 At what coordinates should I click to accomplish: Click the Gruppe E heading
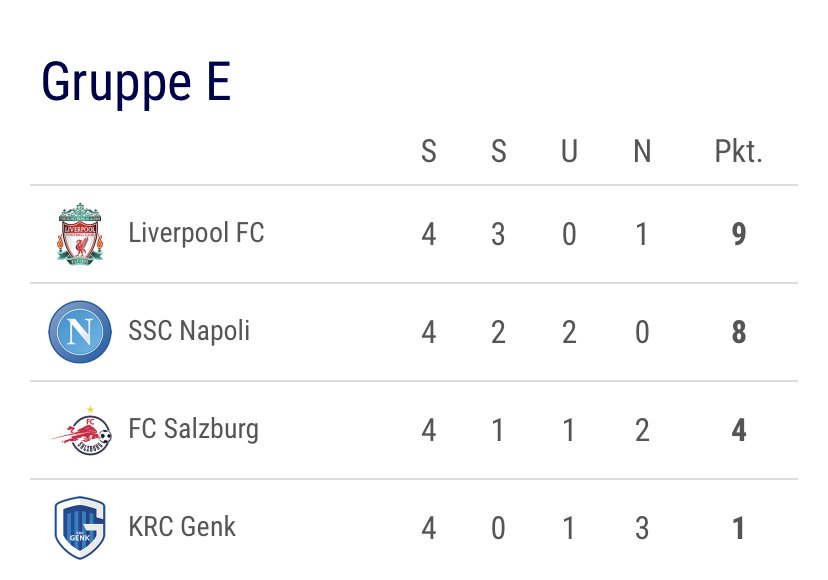click(136, 83)
